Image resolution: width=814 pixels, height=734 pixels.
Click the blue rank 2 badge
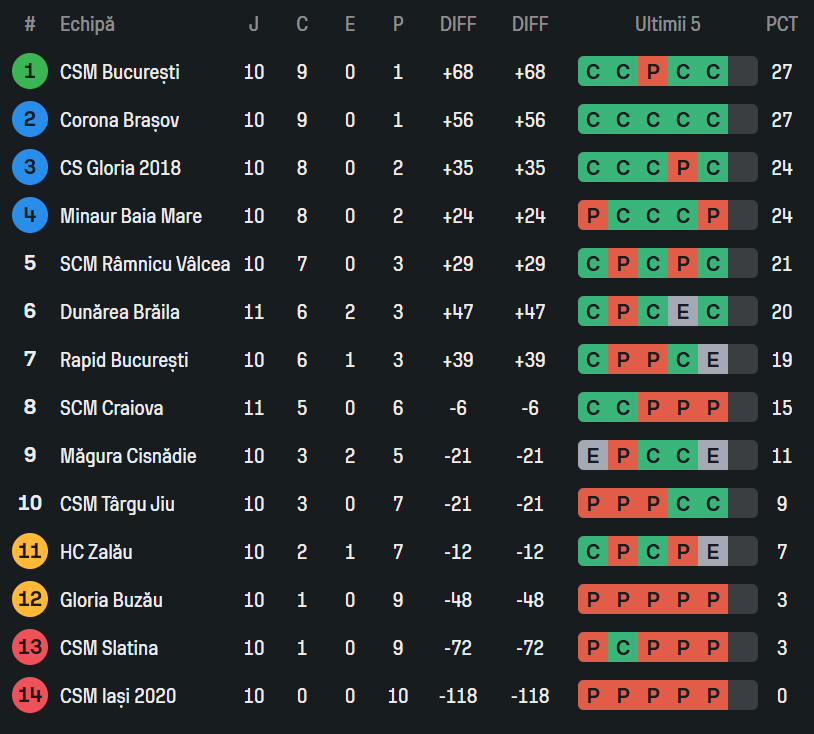tap(30, 120)
